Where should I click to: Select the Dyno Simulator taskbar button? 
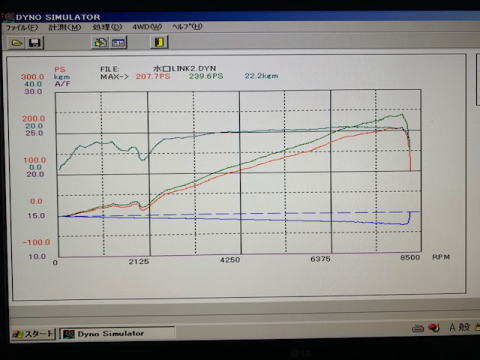[x=117, y=333]
